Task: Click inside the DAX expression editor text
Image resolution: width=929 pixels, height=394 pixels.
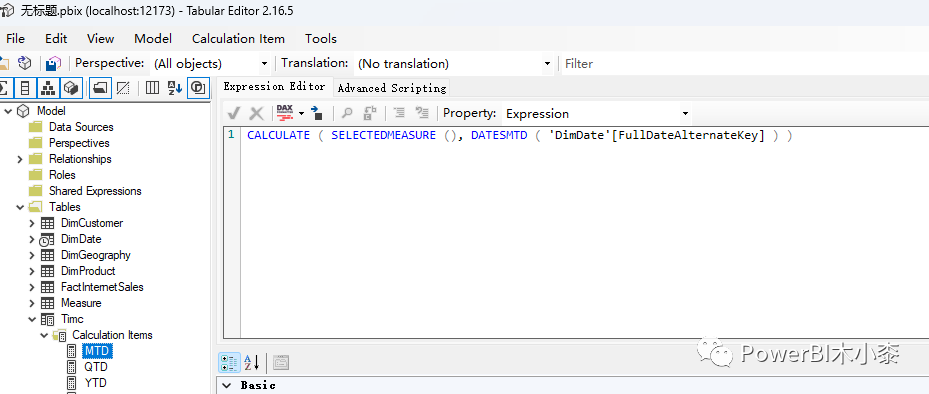Action: (x=519, y=135)
